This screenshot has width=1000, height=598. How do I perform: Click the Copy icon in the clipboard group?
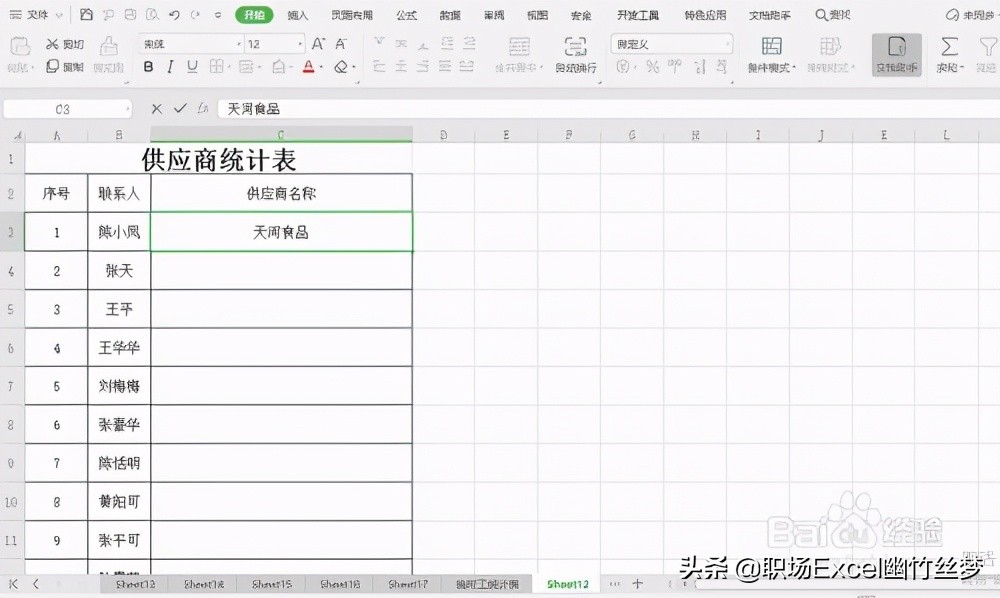[x=55, y=65]
